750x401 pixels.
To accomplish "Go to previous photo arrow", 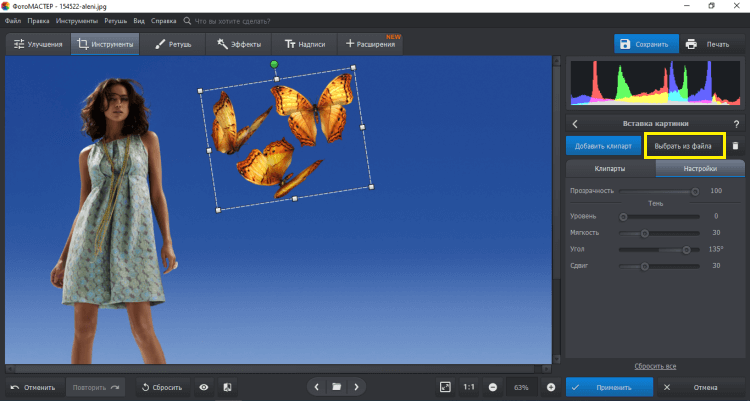I will (x=316, y=387).
